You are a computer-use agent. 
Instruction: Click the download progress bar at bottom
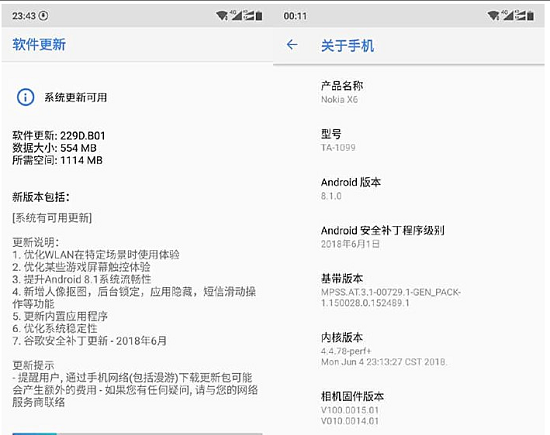(138, 434)
